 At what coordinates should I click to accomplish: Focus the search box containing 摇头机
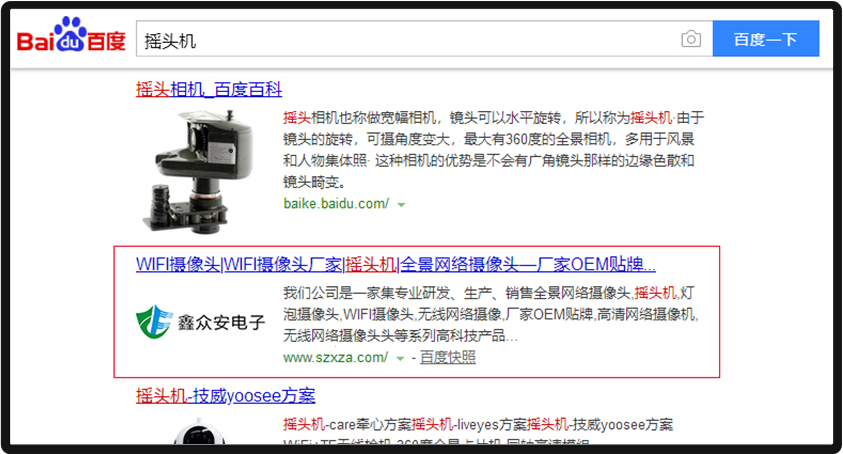coord(400,40)
